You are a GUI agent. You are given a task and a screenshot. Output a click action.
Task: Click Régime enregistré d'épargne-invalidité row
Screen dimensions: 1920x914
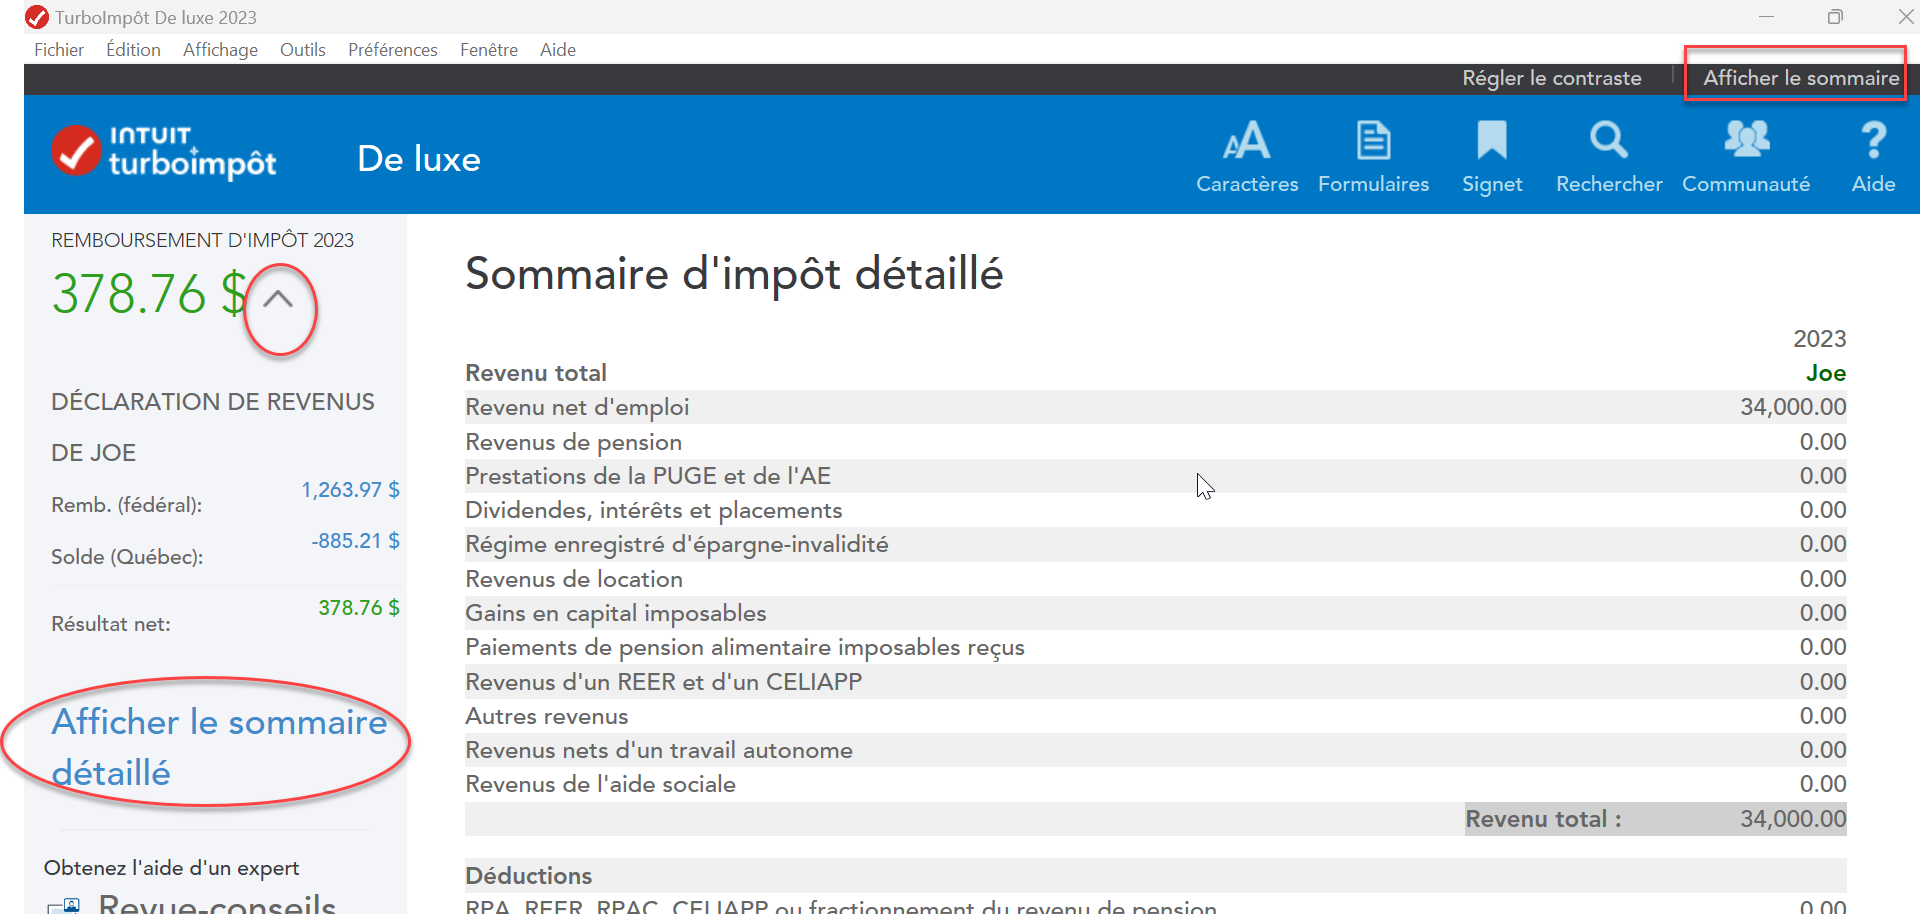1155,544
